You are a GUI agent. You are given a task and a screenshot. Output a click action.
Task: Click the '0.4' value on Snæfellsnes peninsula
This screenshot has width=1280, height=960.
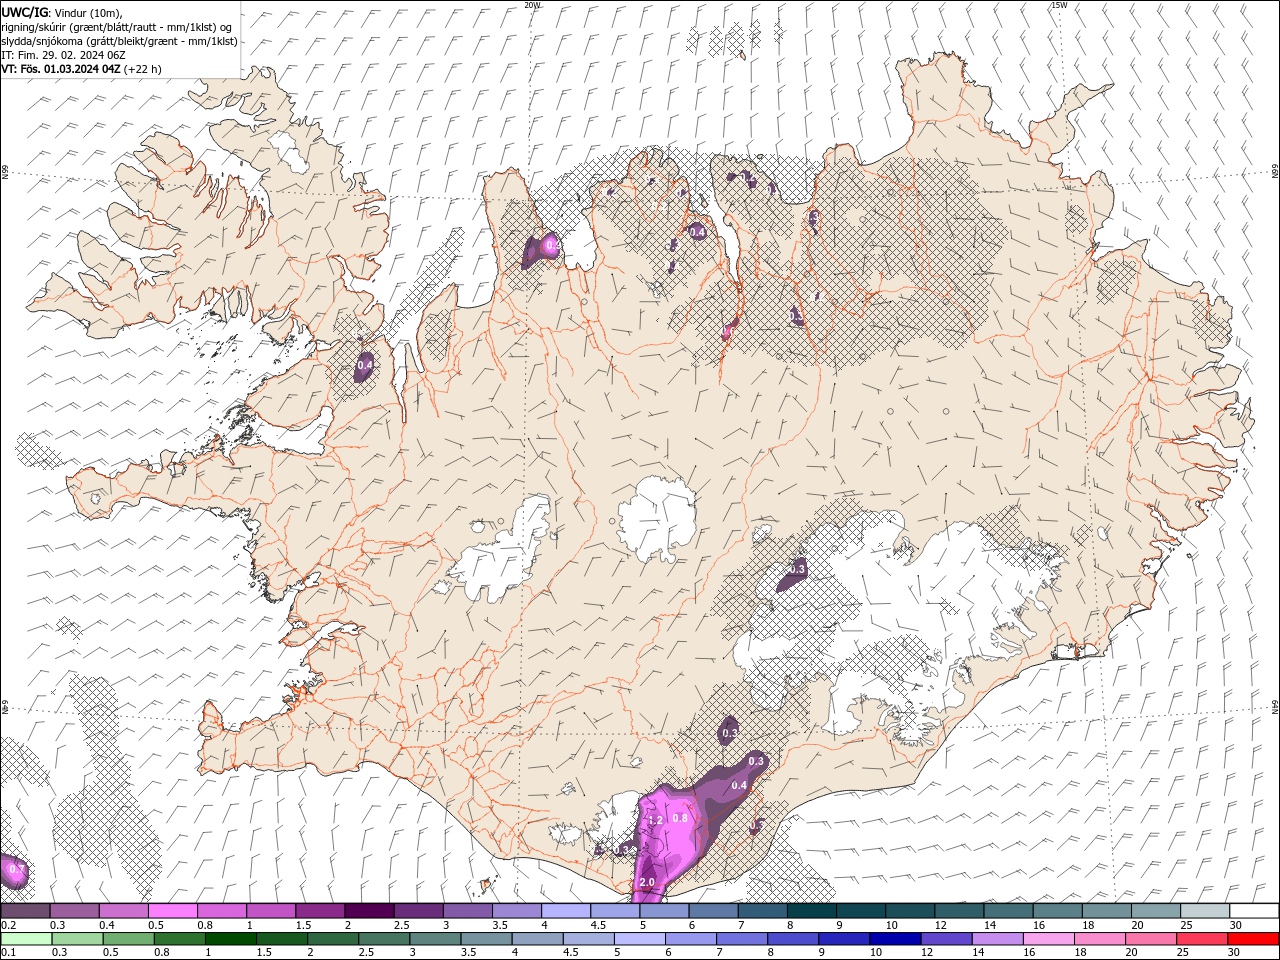pyautogui.click(x=365, y=366)
